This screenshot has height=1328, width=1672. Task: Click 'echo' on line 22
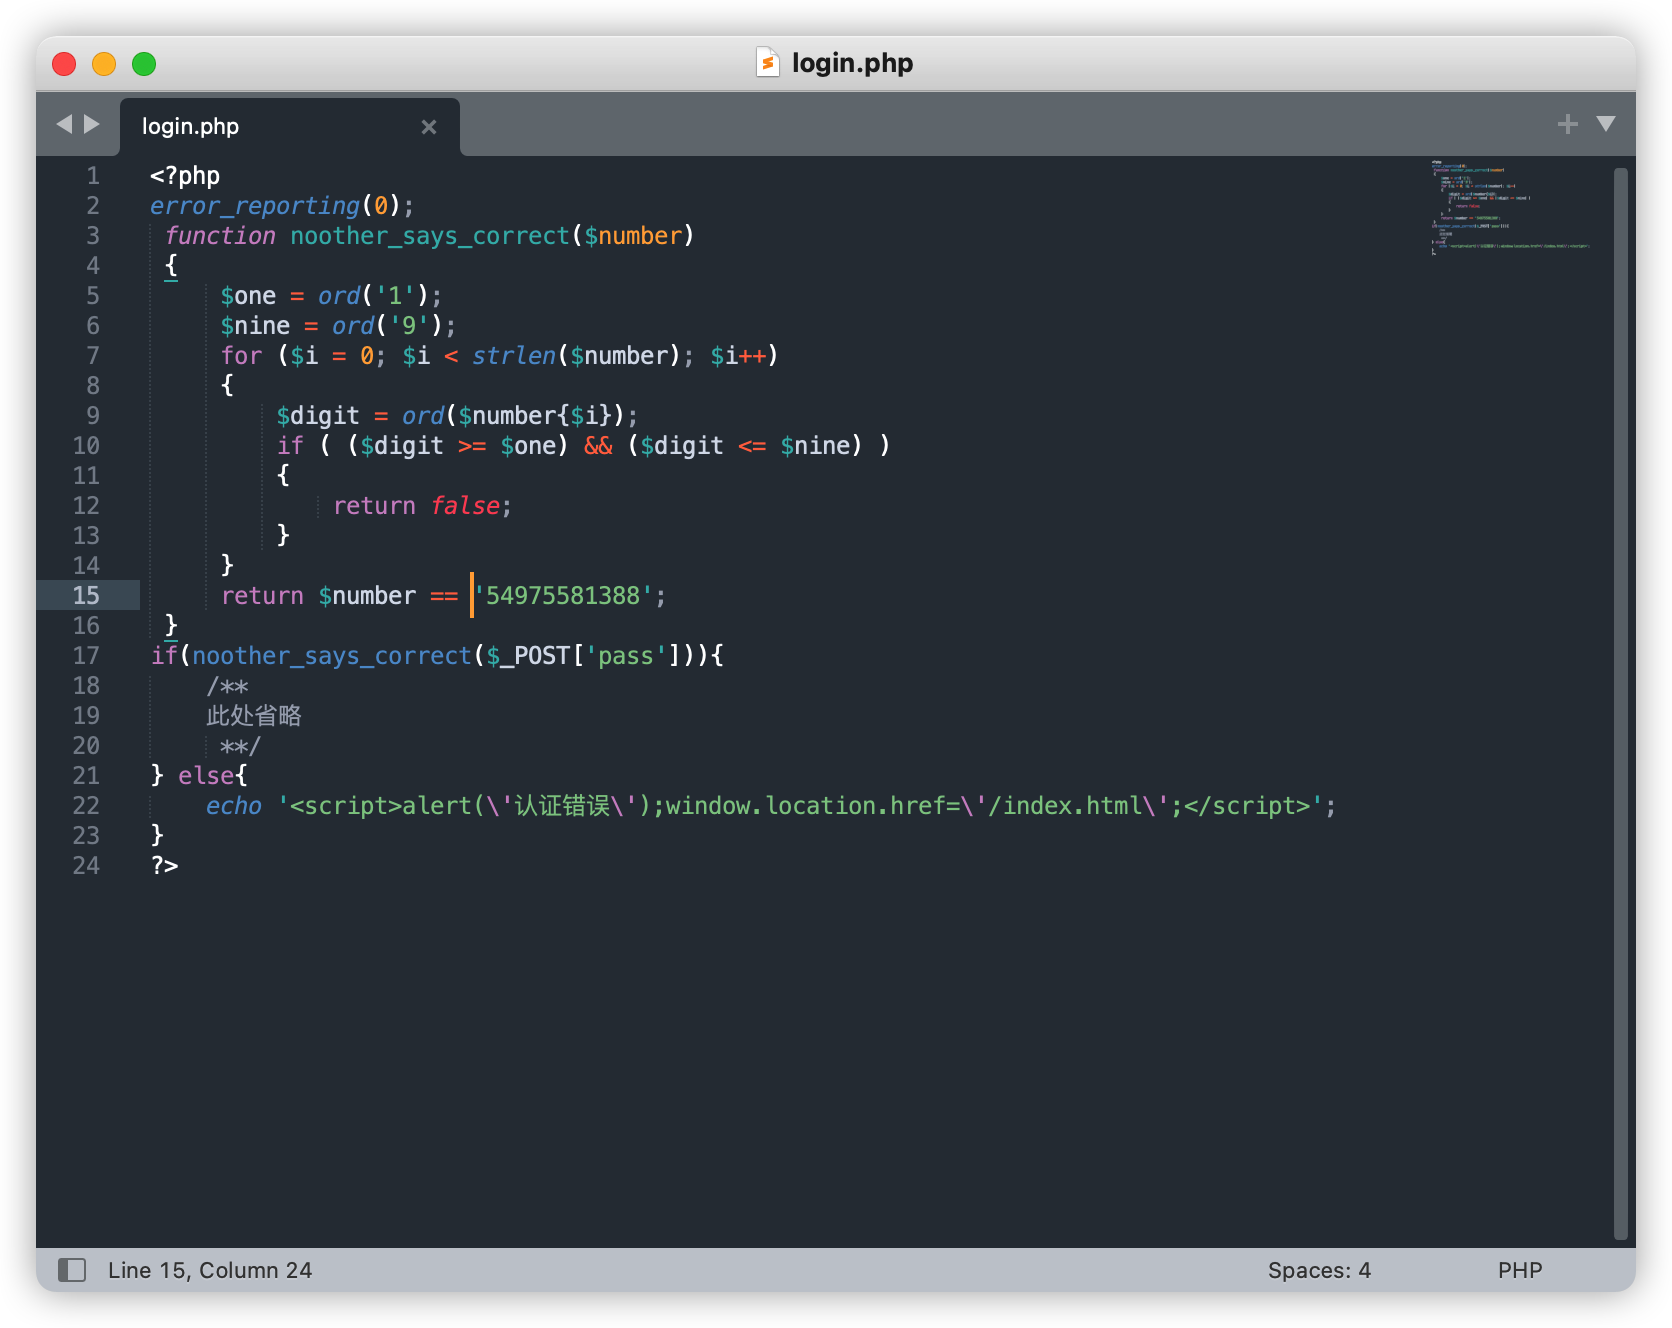pyautogui.click(x=234, y=806)
